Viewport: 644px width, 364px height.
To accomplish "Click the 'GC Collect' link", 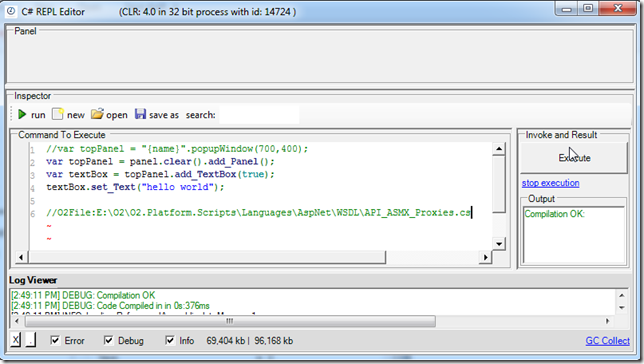I will (607, 341).
